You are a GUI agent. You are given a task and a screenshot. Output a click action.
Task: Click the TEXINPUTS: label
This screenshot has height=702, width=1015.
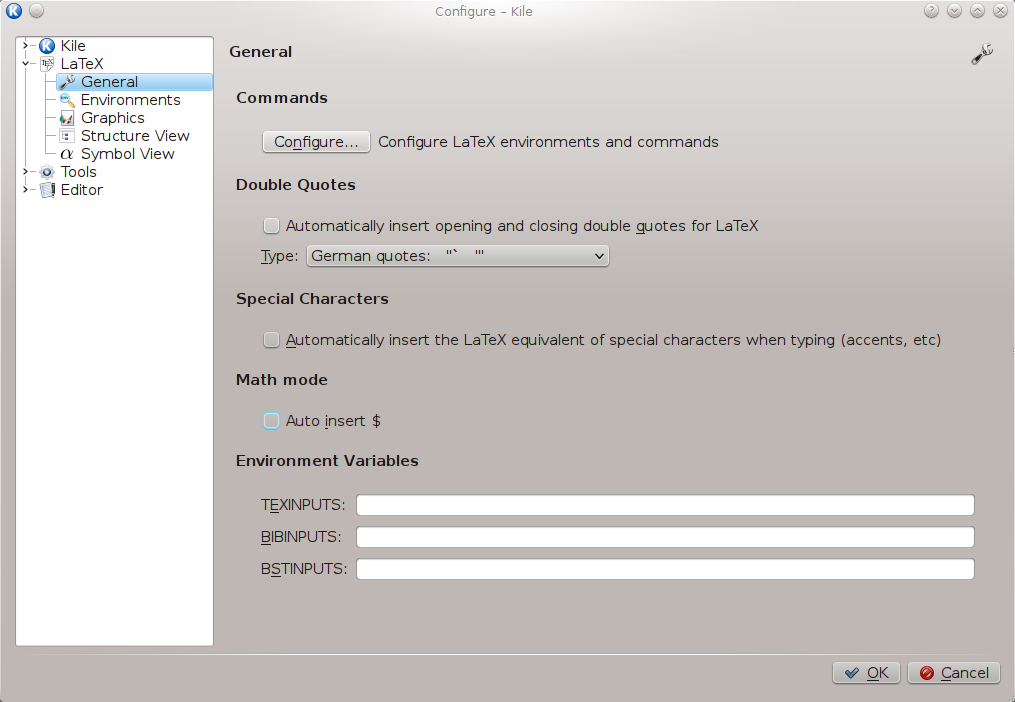[303, 505]
